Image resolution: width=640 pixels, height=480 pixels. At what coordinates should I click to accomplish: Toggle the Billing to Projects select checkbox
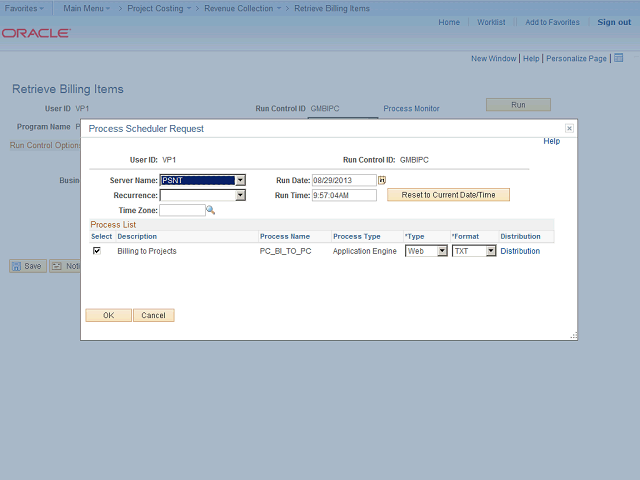tap(97, 251)
